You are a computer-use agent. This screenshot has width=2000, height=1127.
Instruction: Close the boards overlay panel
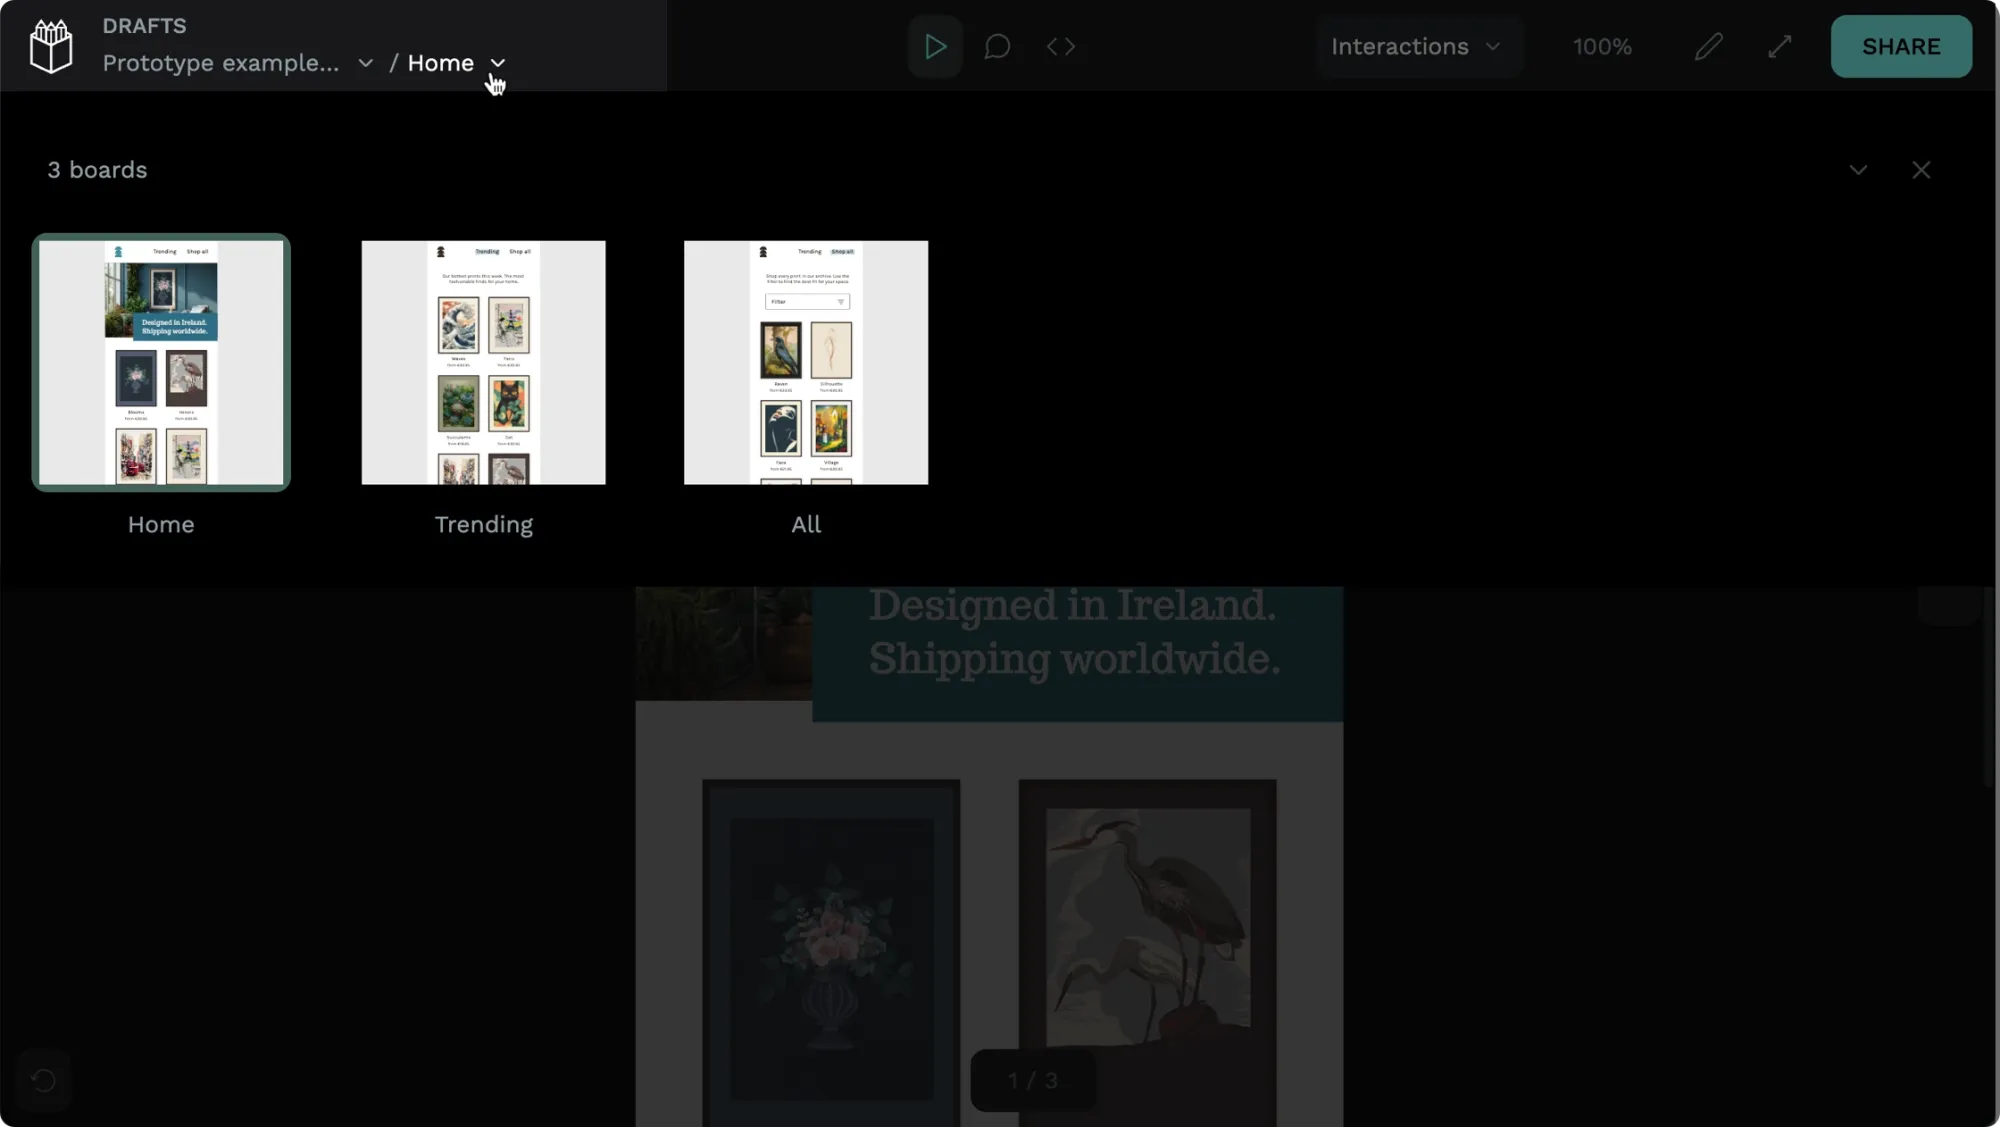[x=1920, y=169]
